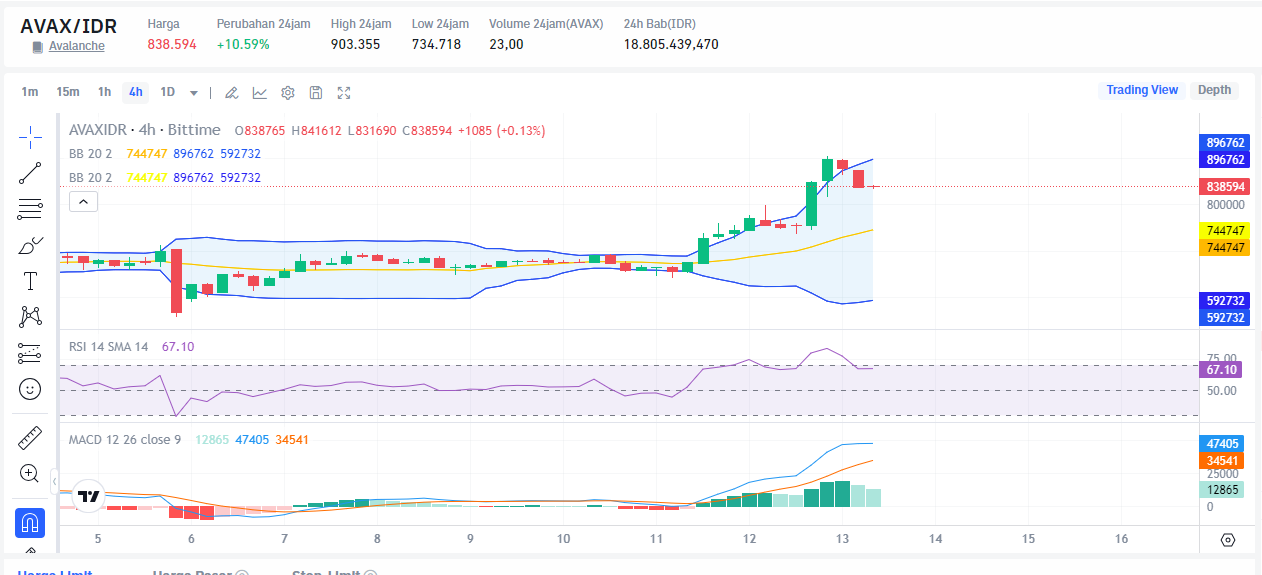
Task: Click date 9 on the time axis
Action: click(x=470, y=539)
